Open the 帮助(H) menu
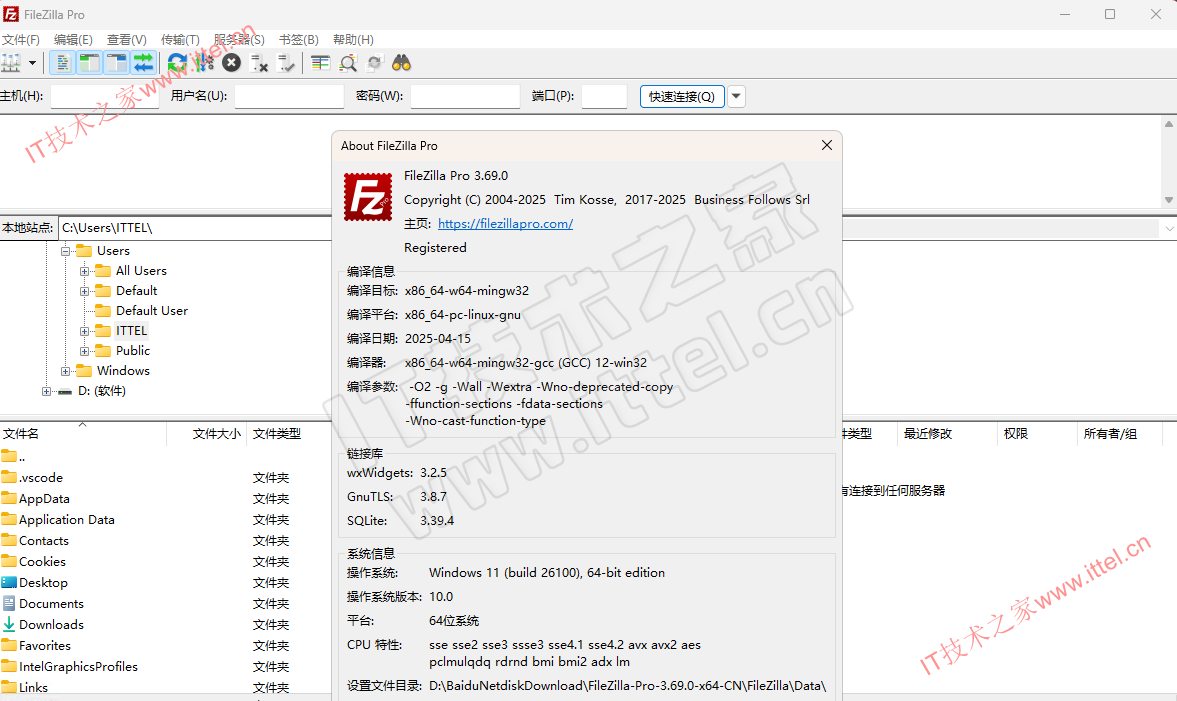This screenshot has width=1177, height=701. 354,40
